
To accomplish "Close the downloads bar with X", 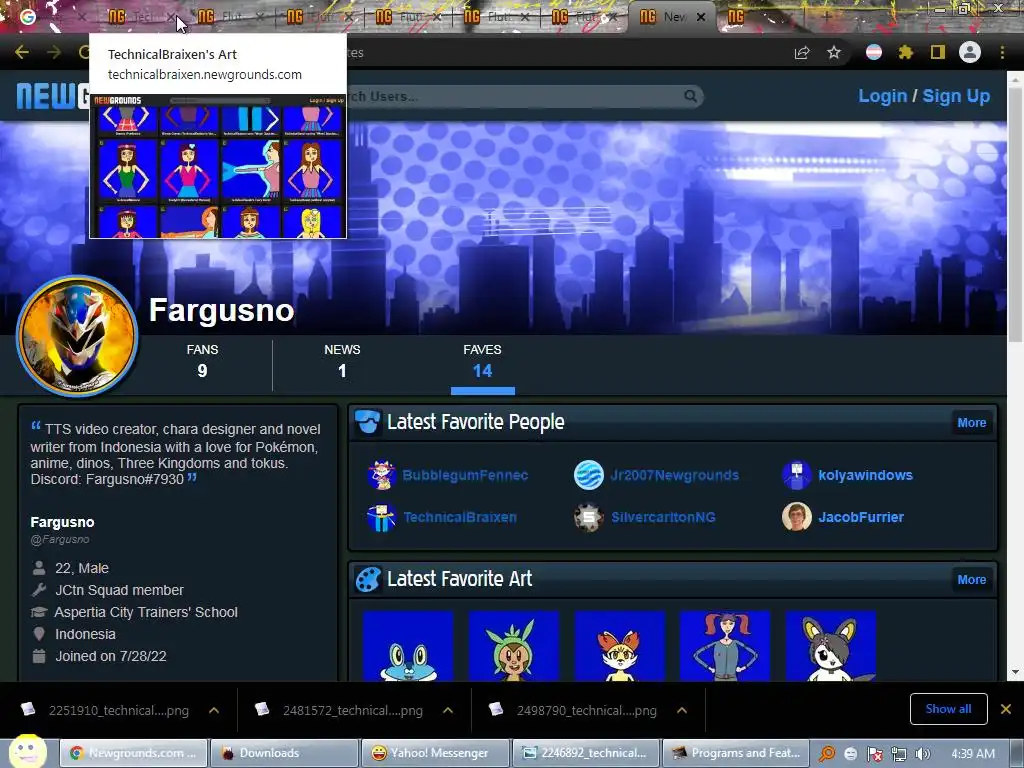I will [1006, 709].
